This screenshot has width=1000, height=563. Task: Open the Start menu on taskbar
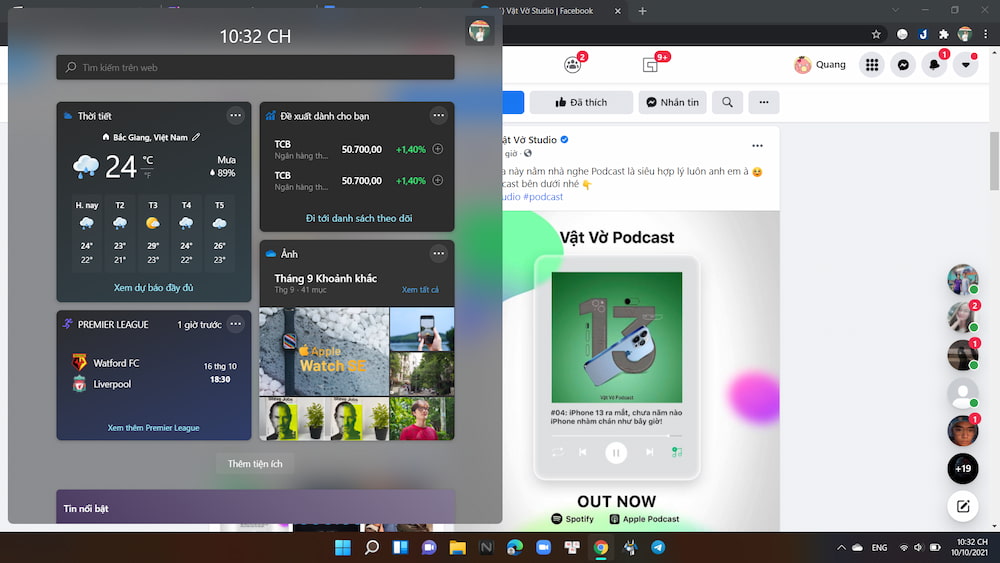342,547
